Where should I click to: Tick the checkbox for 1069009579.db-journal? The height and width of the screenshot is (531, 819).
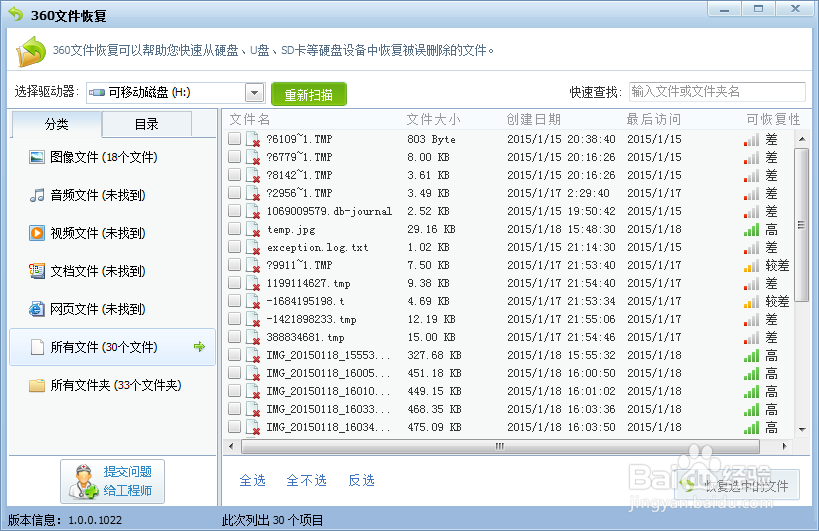pos(235,210)
